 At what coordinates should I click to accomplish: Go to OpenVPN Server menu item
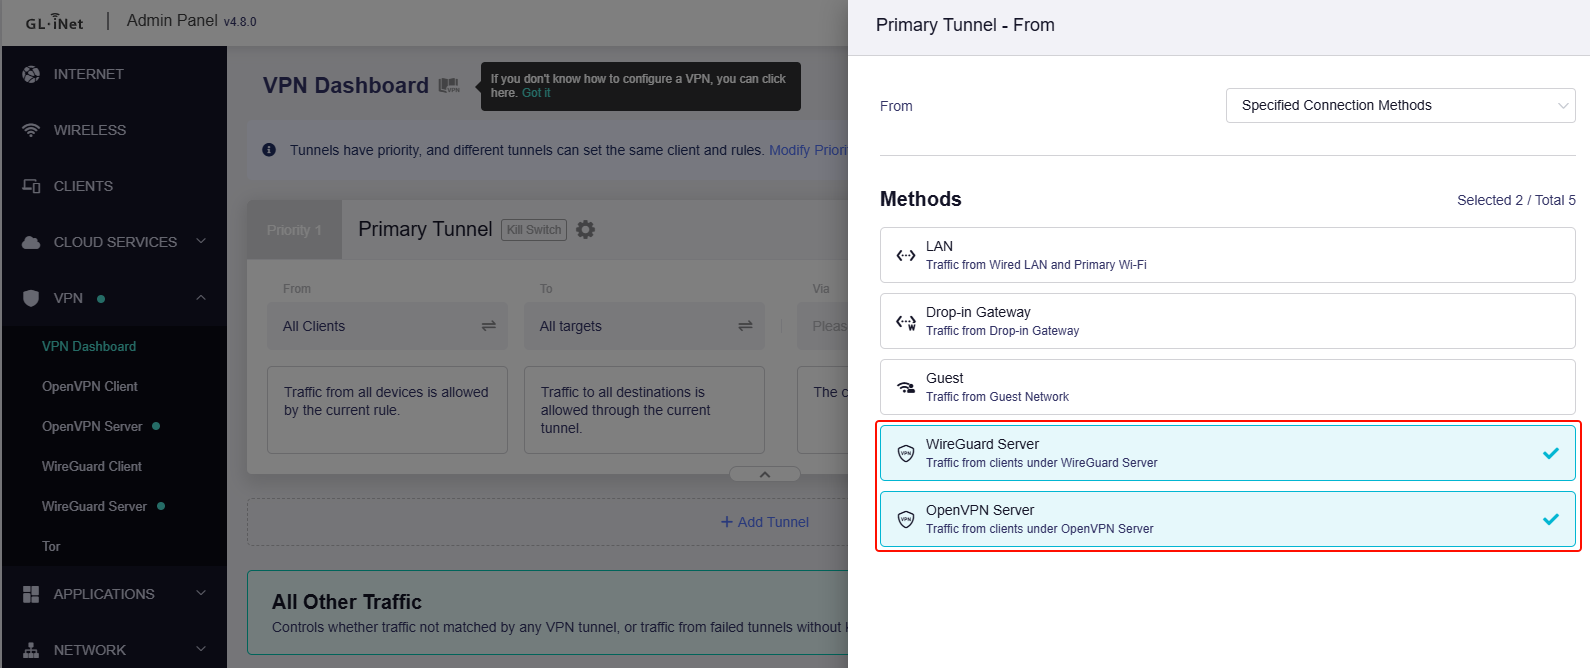(x=92, y=426)
